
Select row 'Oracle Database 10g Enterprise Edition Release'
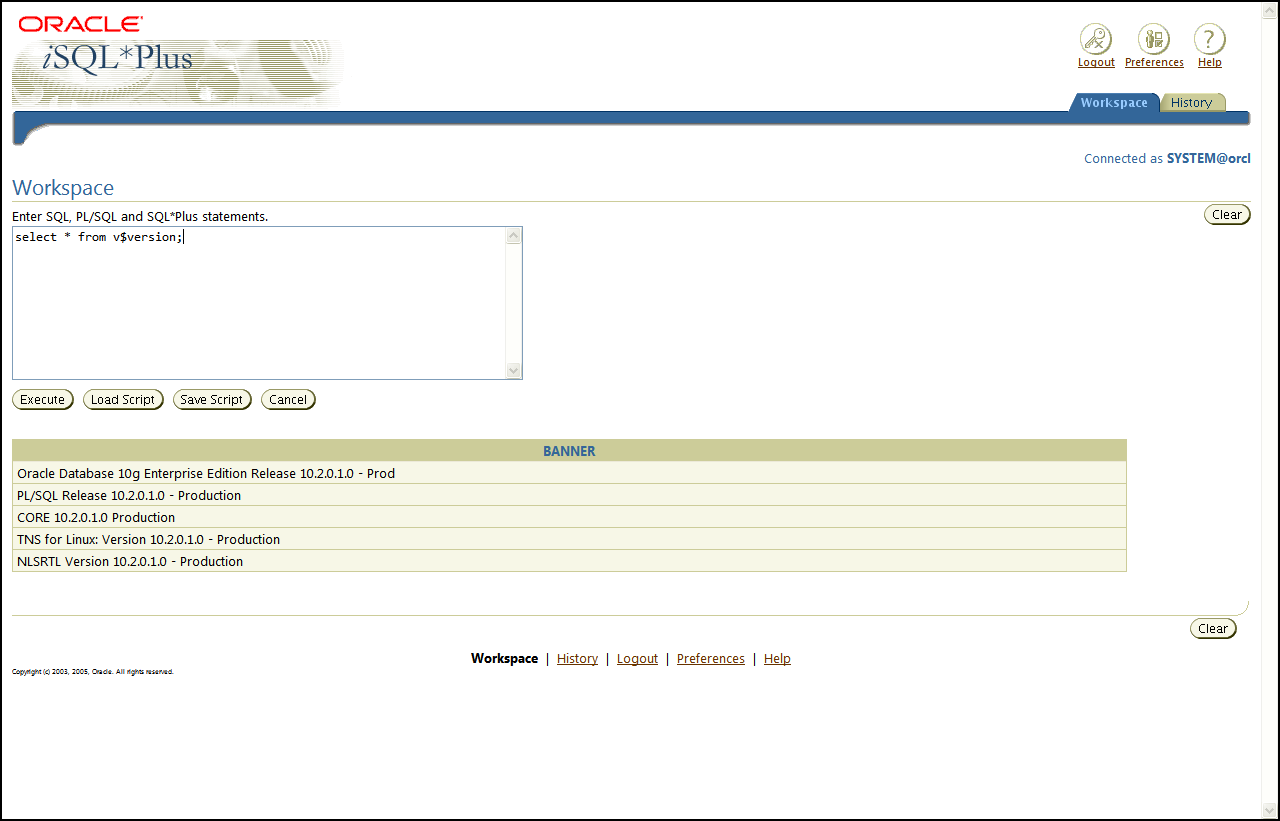(x=569, y=473)
